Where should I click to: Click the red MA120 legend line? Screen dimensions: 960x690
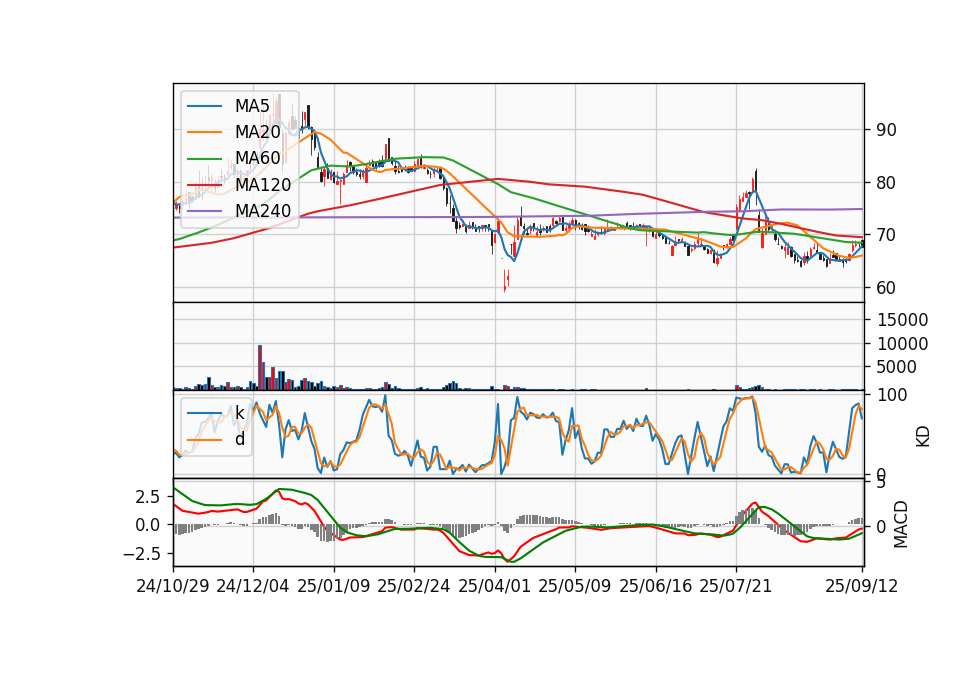coord(204,185)
